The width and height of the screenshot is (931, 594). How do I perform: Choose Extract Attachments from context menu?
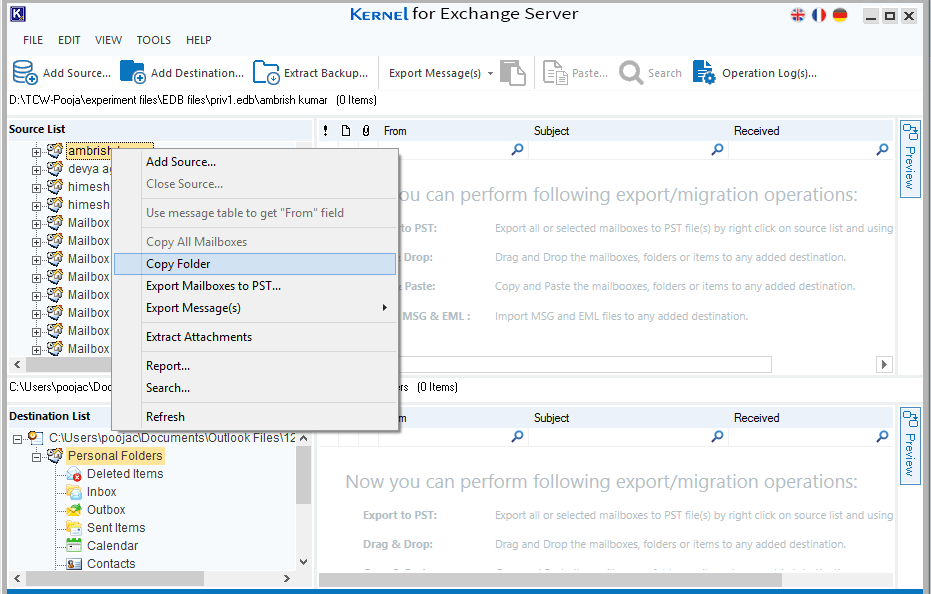pos(255,337)
